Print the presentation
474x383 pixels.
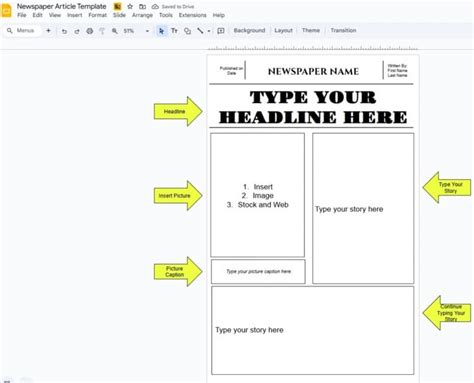(x=89, y=31)
